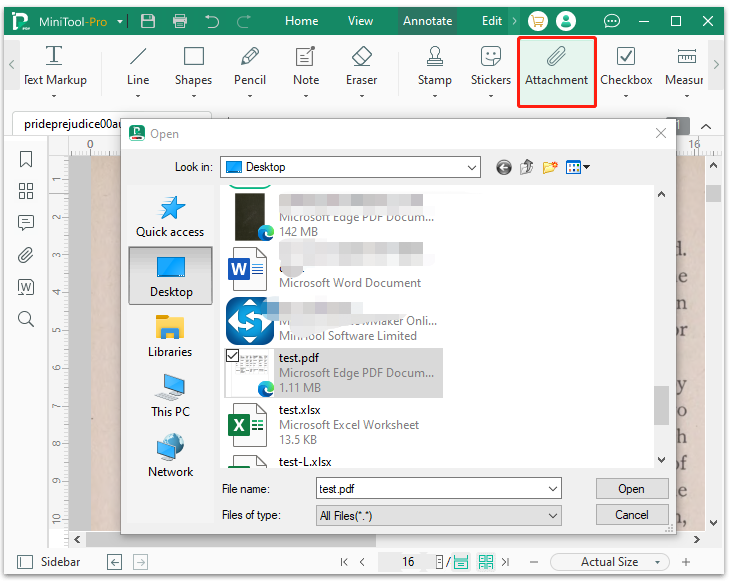Expand the Look in Desktop dropdown
Image resolution: width=731 pixels, height=582 pixels.
(472, 167)
